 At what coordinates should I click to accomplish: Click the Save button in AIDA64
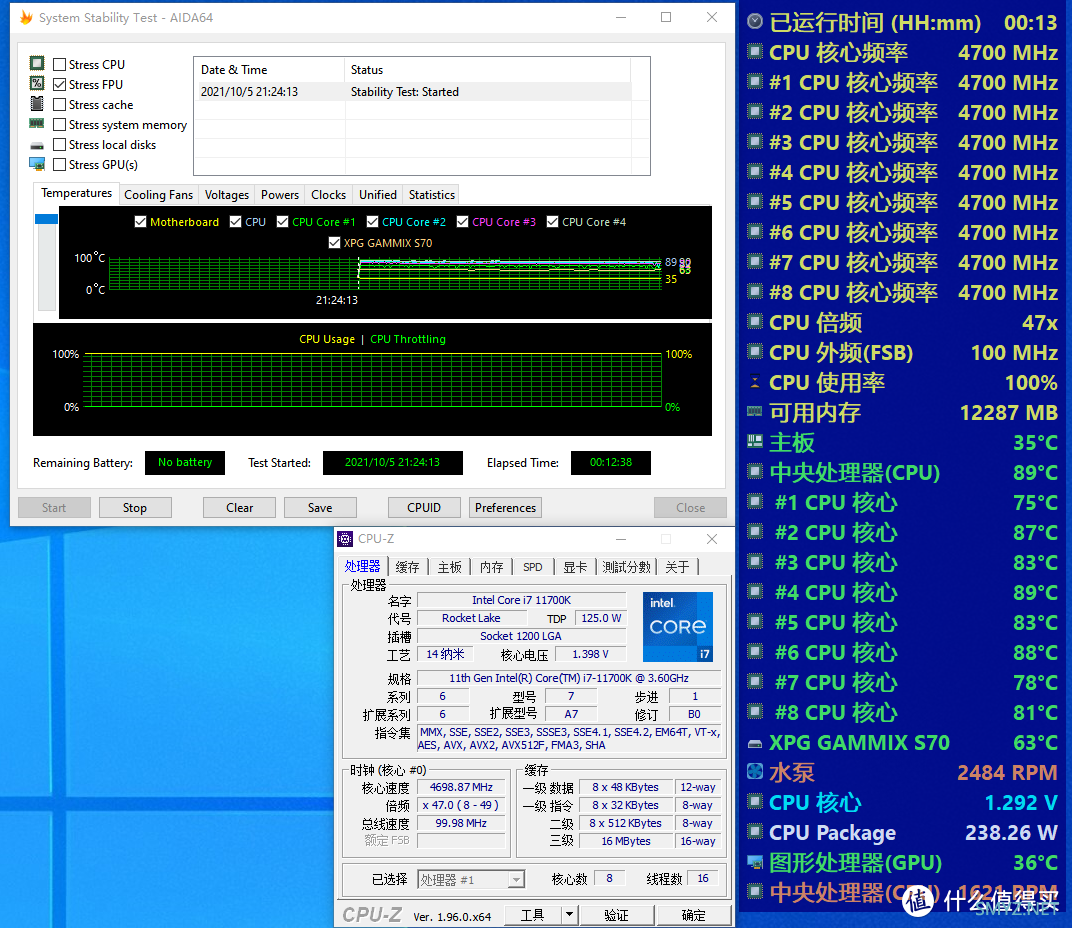click(x=320, y=507)
